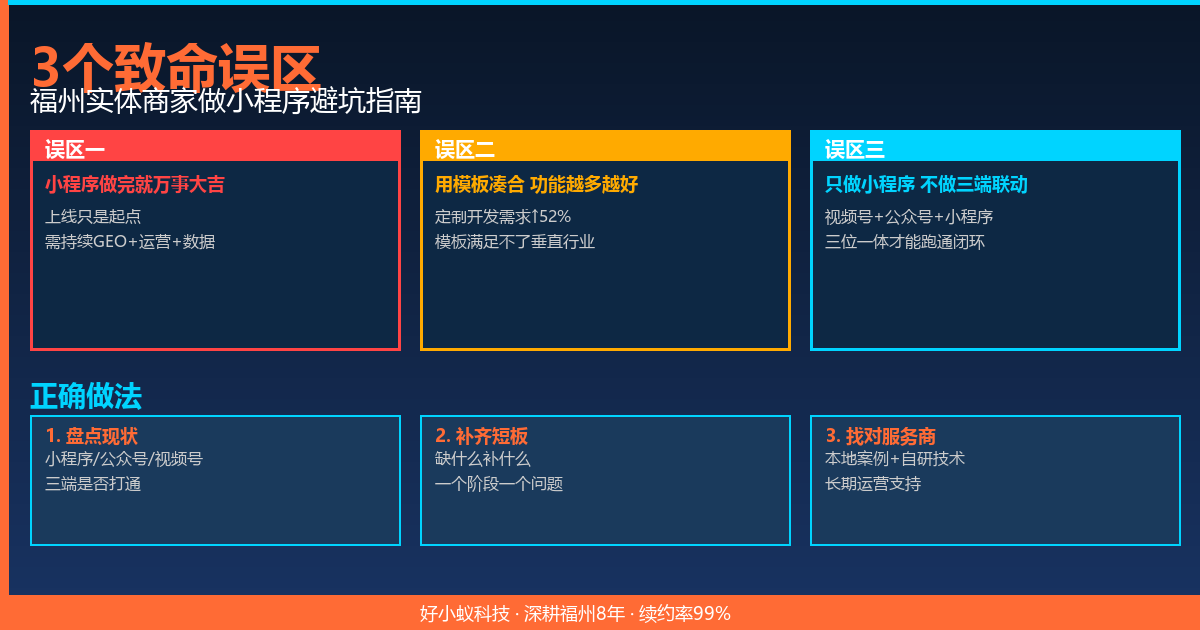Click the line 需持续GEO+运营+数据
1200x630 pixels.
click(x=129, y=242)
